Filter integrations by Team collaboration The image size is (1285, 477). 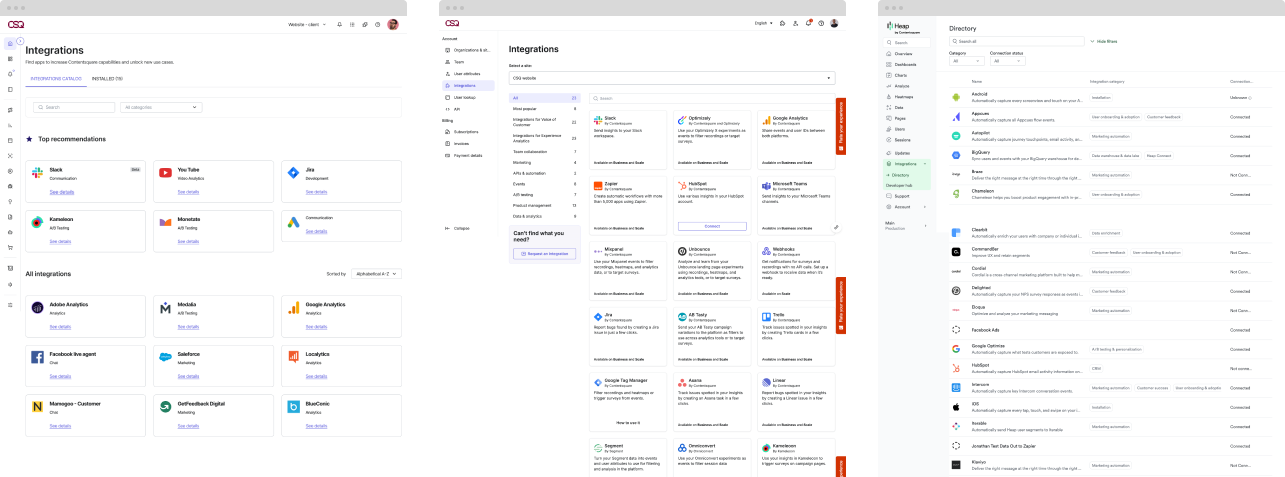(x=543, y=151)
